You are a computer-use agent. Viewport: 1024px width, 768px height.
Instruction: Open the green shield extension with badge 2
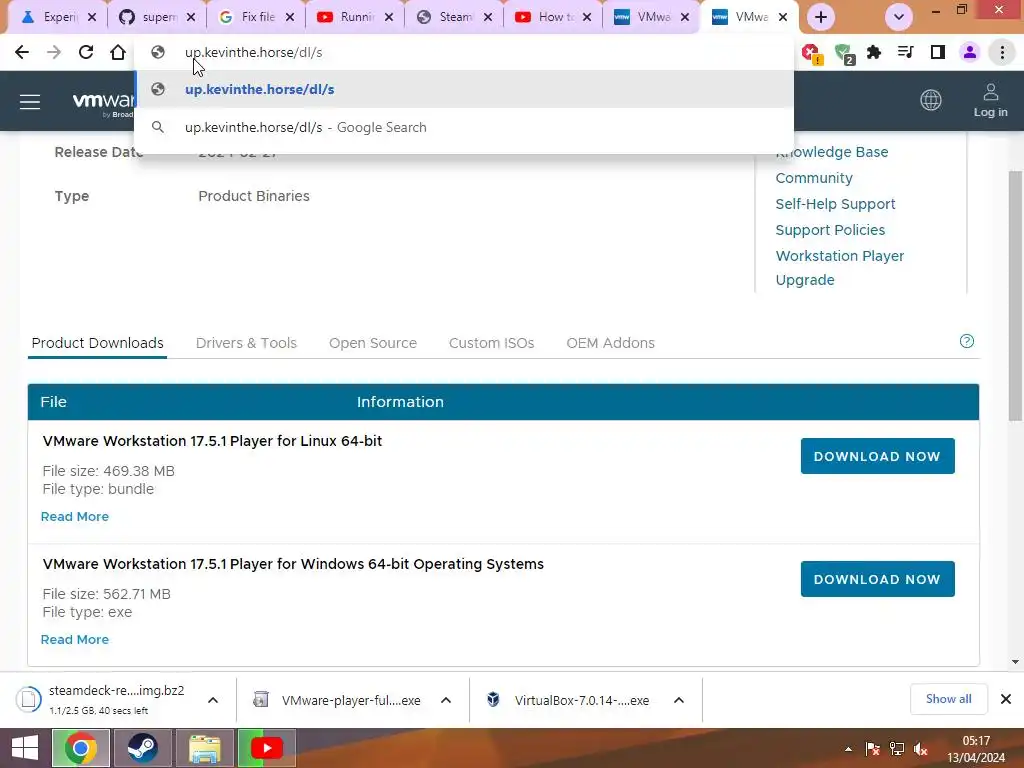pyautogui.click(x=845, y=54)
